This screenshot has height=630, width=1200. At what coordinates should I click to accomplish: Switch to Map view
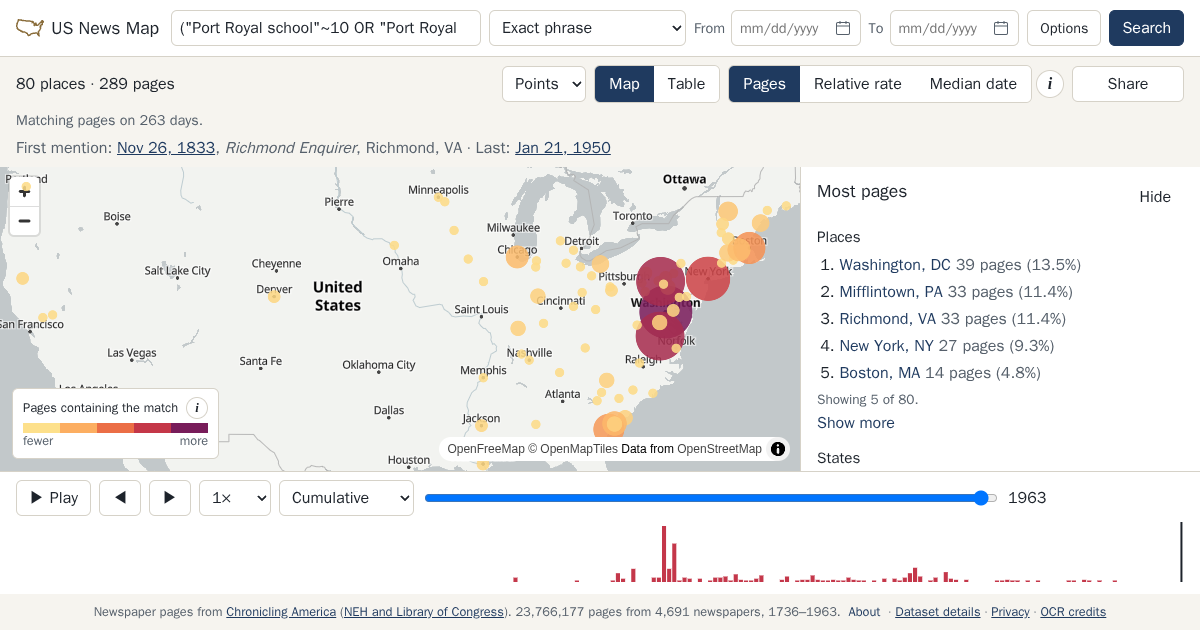[x=624, y=84]
